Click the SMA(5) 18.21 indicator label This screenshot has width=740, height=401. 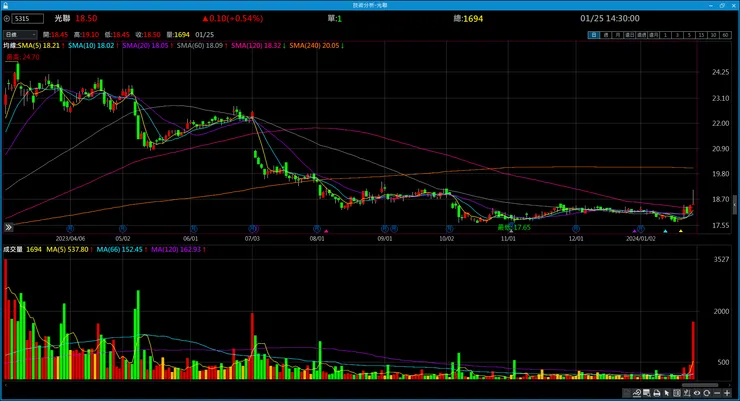click(39, 46)
